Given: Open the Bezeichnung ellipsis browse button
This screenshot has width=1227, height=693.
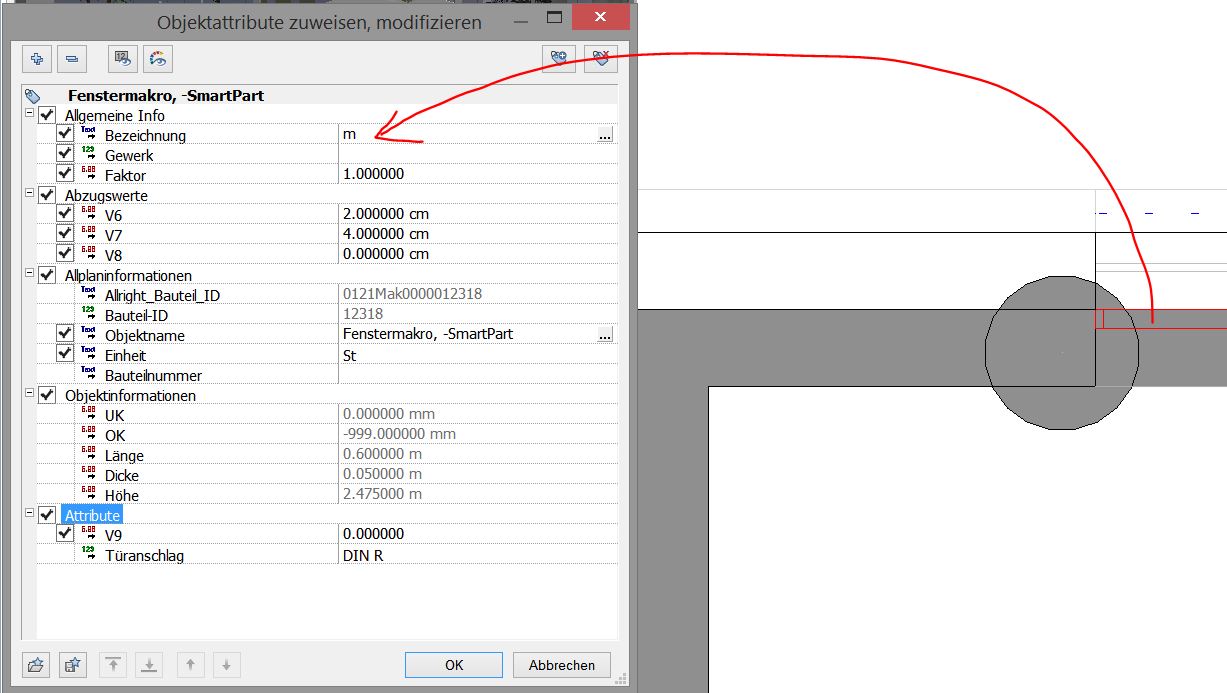Looking at the screenshot, I should point(605,135).
